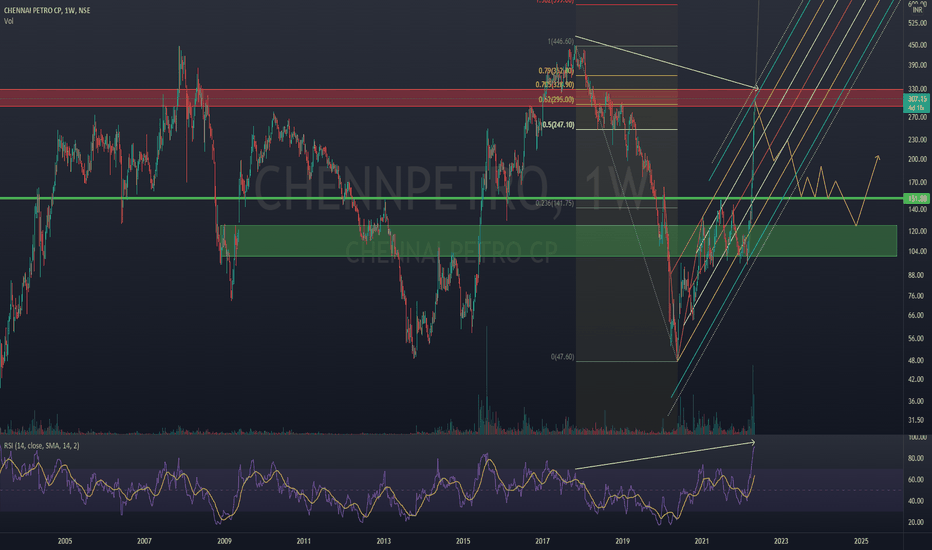Viewport: 932px width, 550px height.
Task: Click the RSI 40.00 scale value
Action: (x=917, y=501)
